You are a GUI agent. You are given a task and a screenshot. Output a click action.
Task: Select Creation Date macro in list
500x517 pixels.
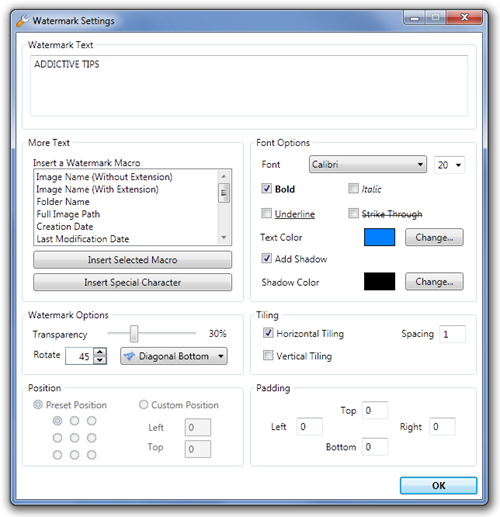point(65,227)
